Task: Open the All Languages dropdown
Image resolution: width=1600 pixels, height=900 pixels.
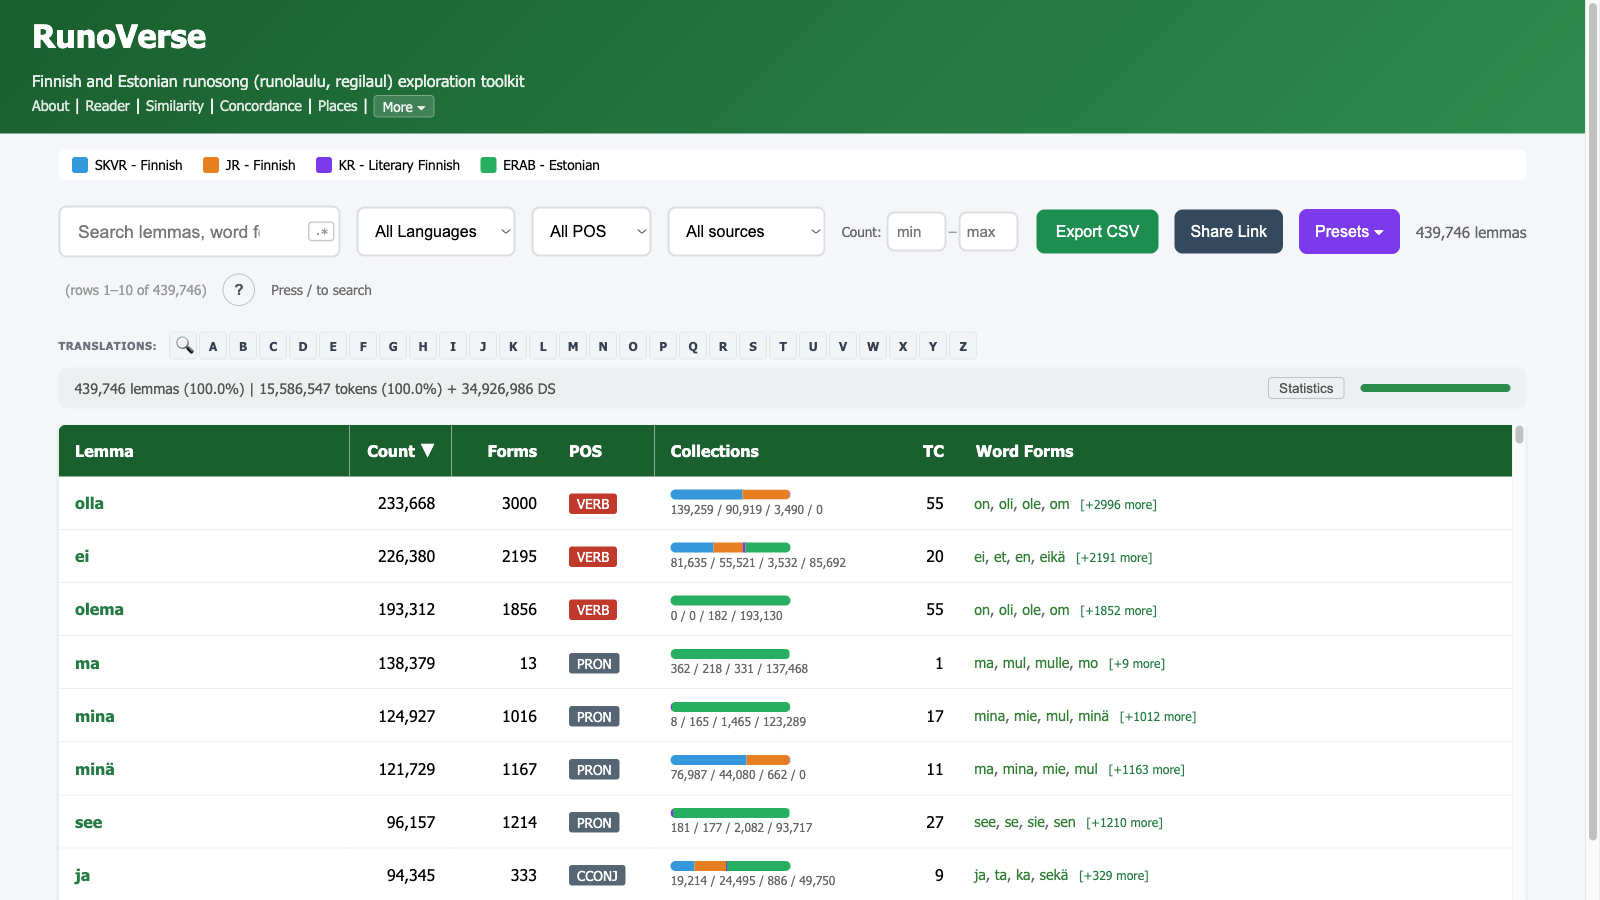Action: coord(436,232)
